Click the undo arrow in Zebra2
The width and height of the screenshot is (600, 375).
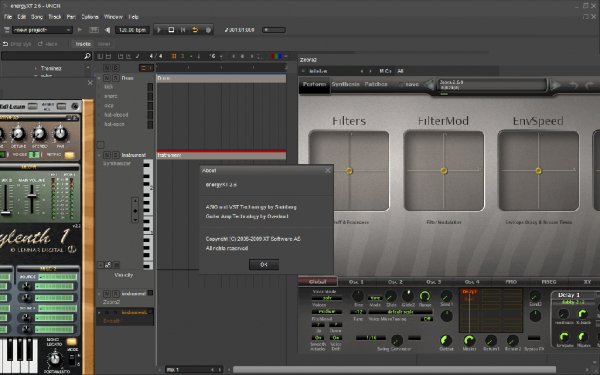point(573,85)
